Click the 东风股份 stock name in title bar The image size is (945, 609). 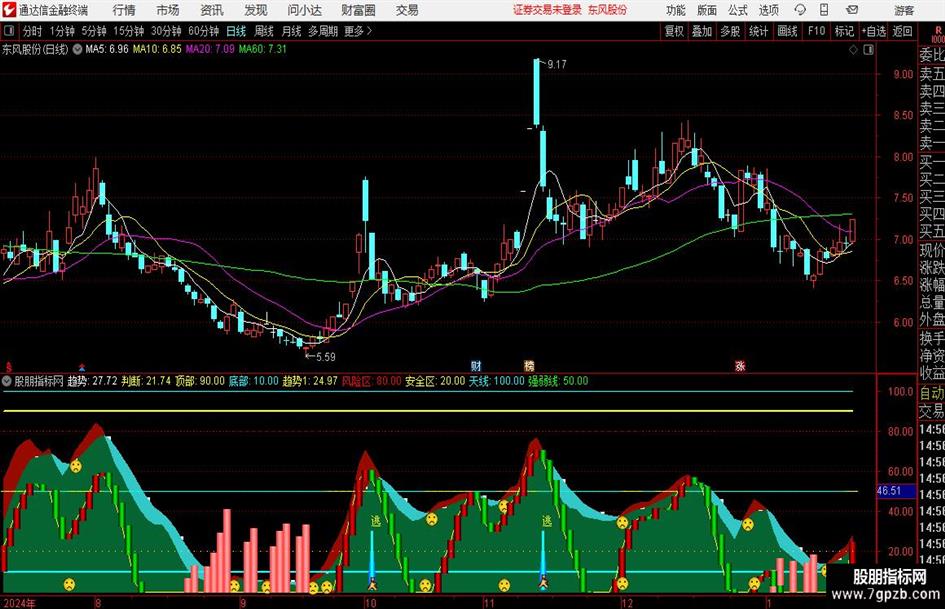click(x=608, y=10)
